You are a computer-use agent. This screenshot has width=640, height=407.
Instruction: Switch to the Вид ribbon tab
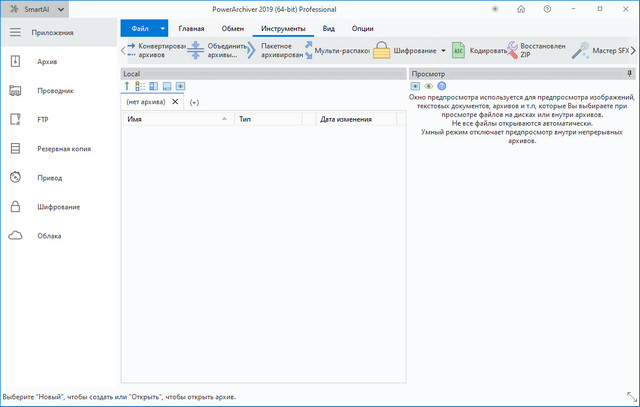tap(328, 29)
